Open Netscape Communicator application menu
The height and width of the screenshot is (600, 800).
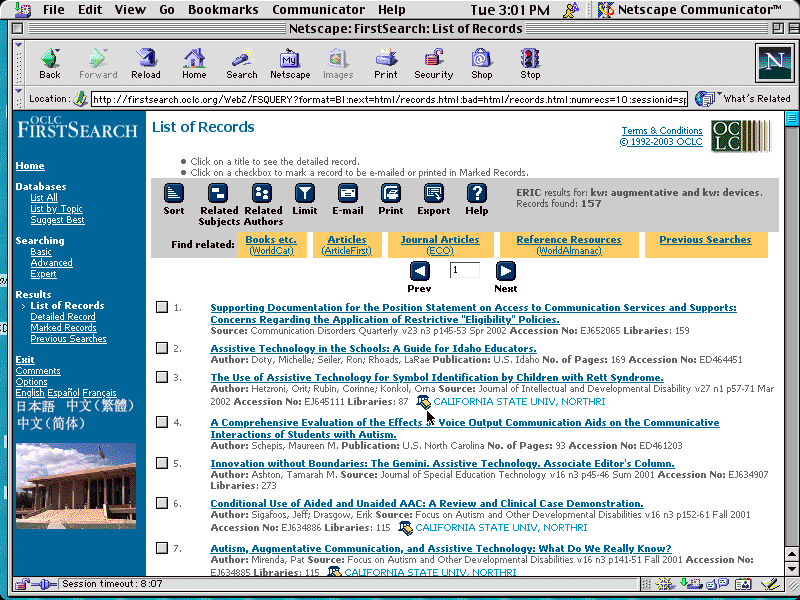pyautogui.click(x=689, y=10)
